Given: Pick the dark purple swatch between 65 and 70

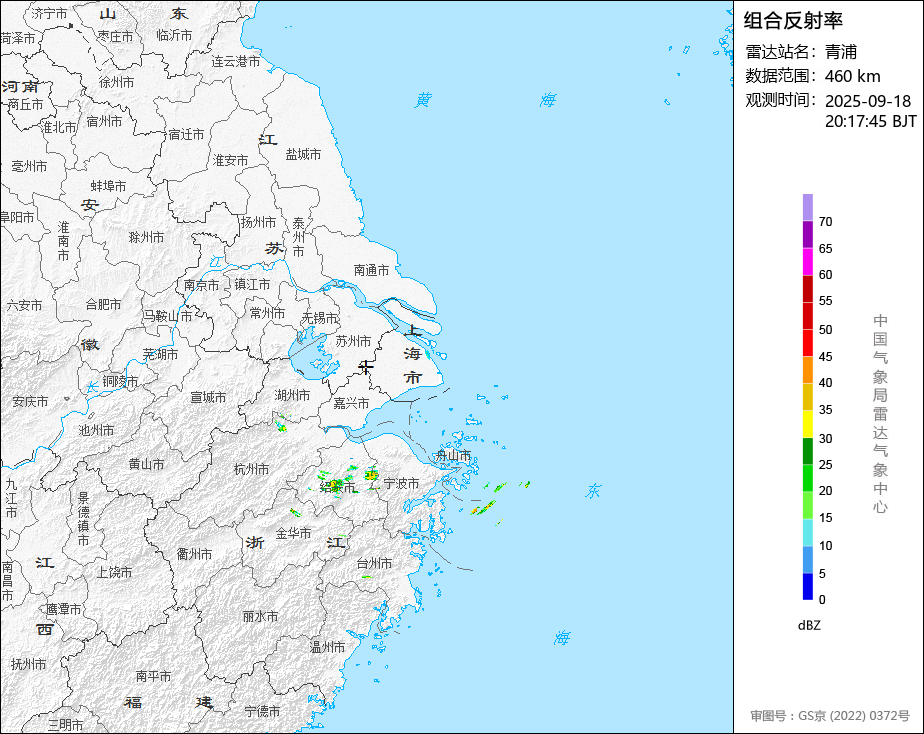Looking at the screenshot, I should coord(807,234).
